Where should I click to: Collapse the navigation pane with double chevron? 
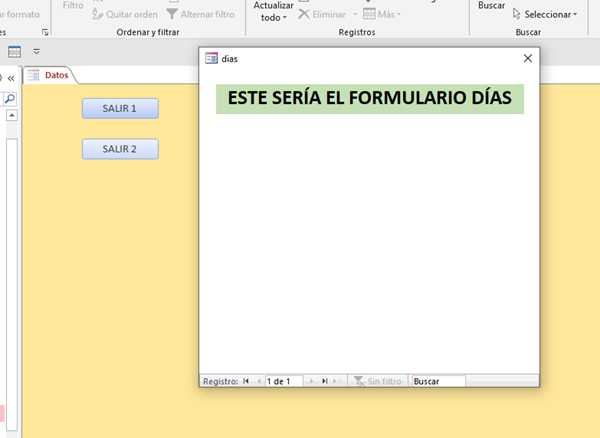11,77
